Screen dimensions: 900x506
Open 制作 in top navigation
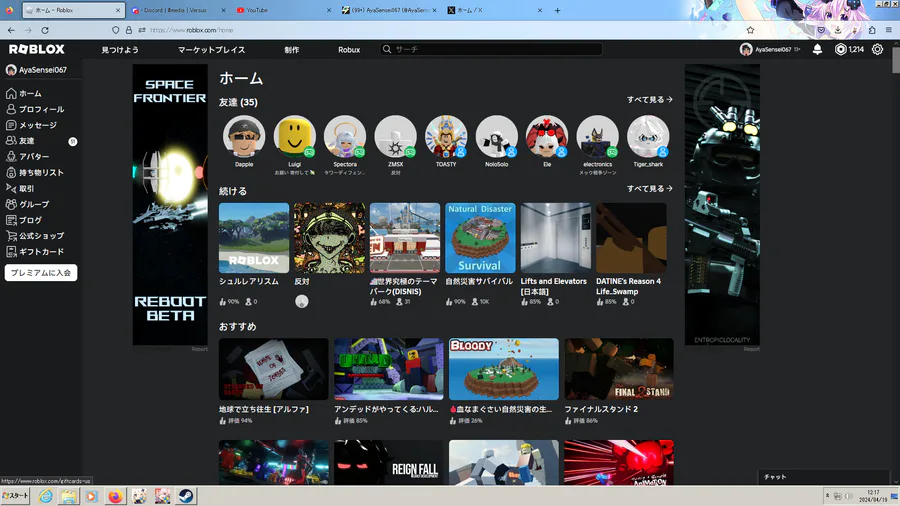pos(292,50)
